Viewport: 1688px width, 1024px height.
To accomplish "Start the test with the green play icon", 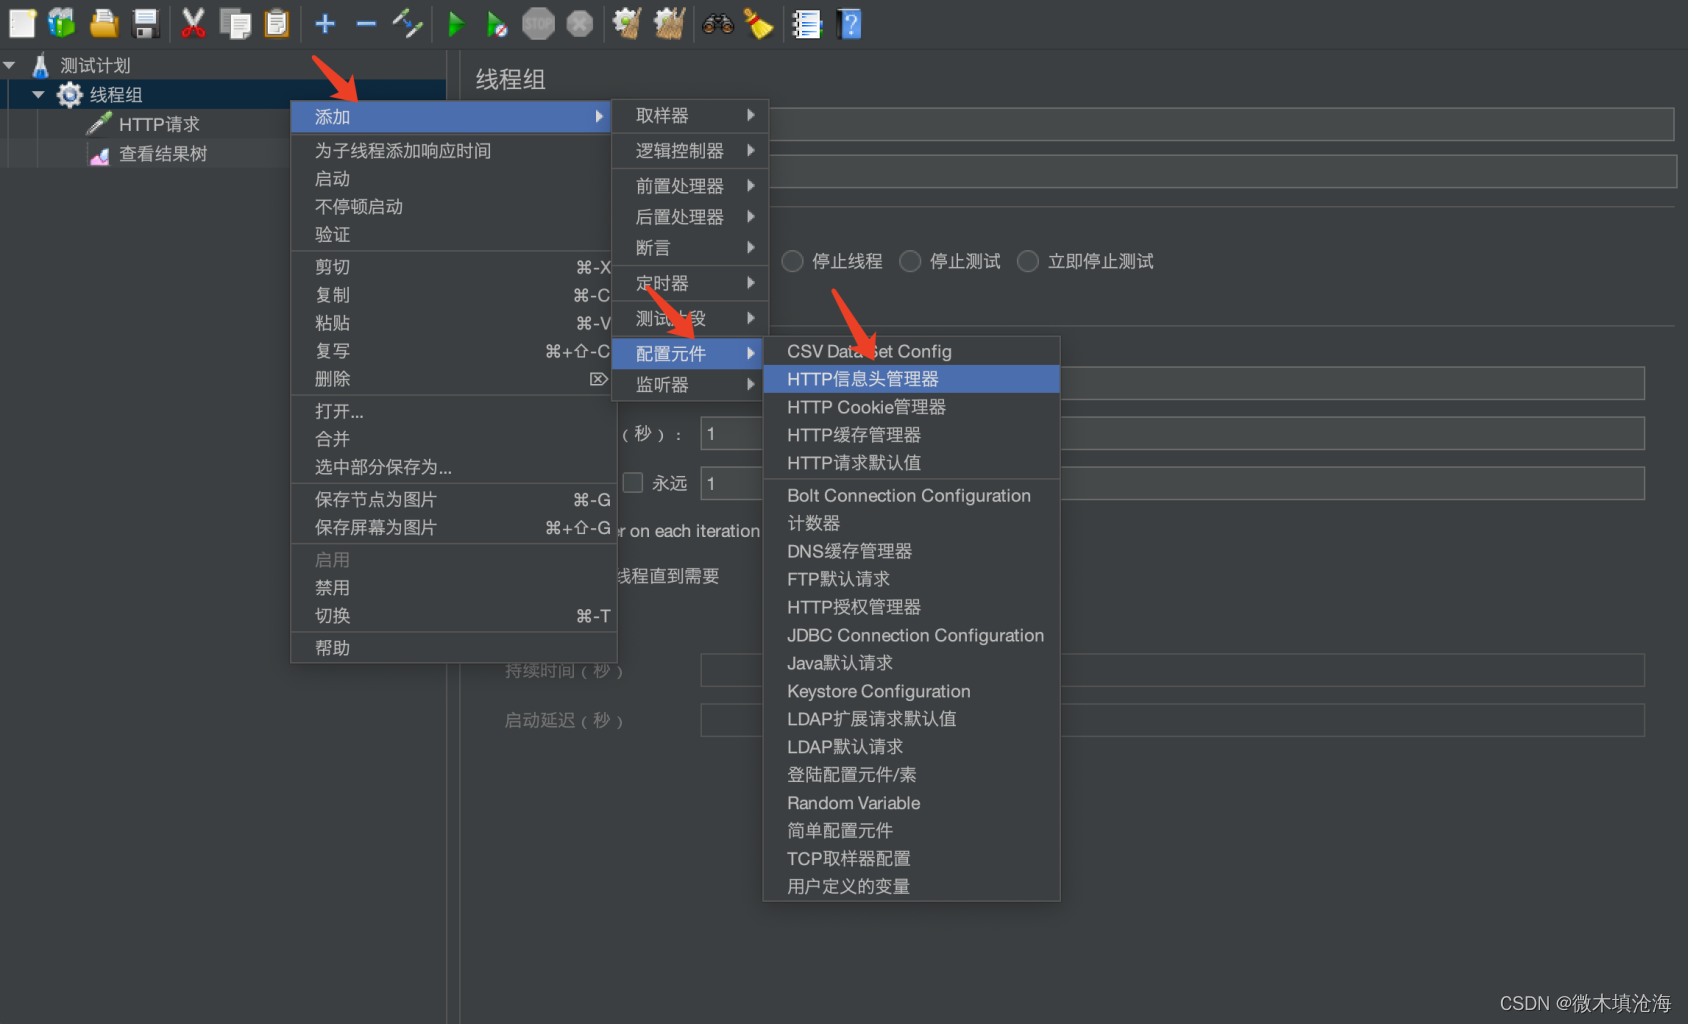I will 456,23.
